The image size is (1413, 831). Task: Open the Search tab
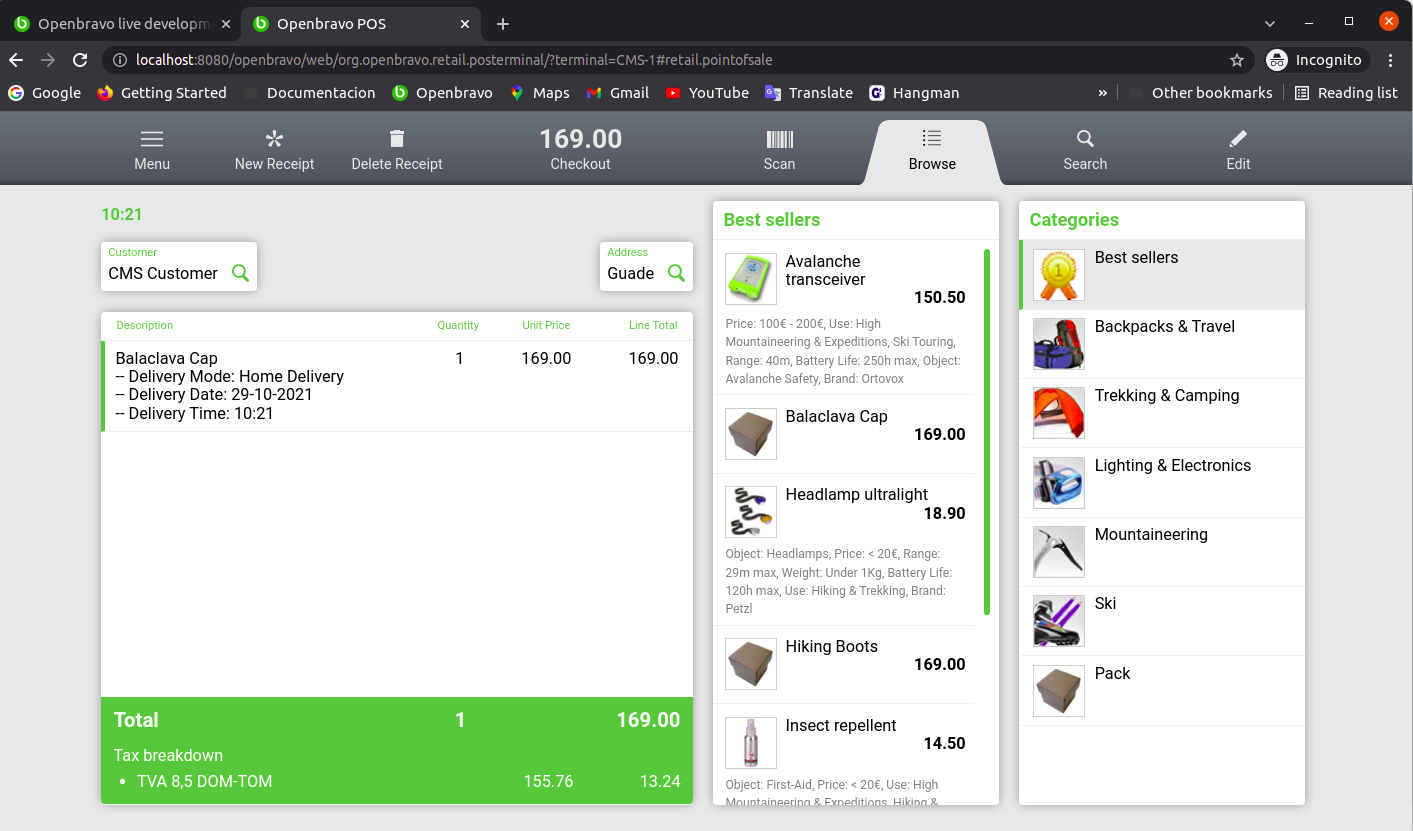point(1085,150)
